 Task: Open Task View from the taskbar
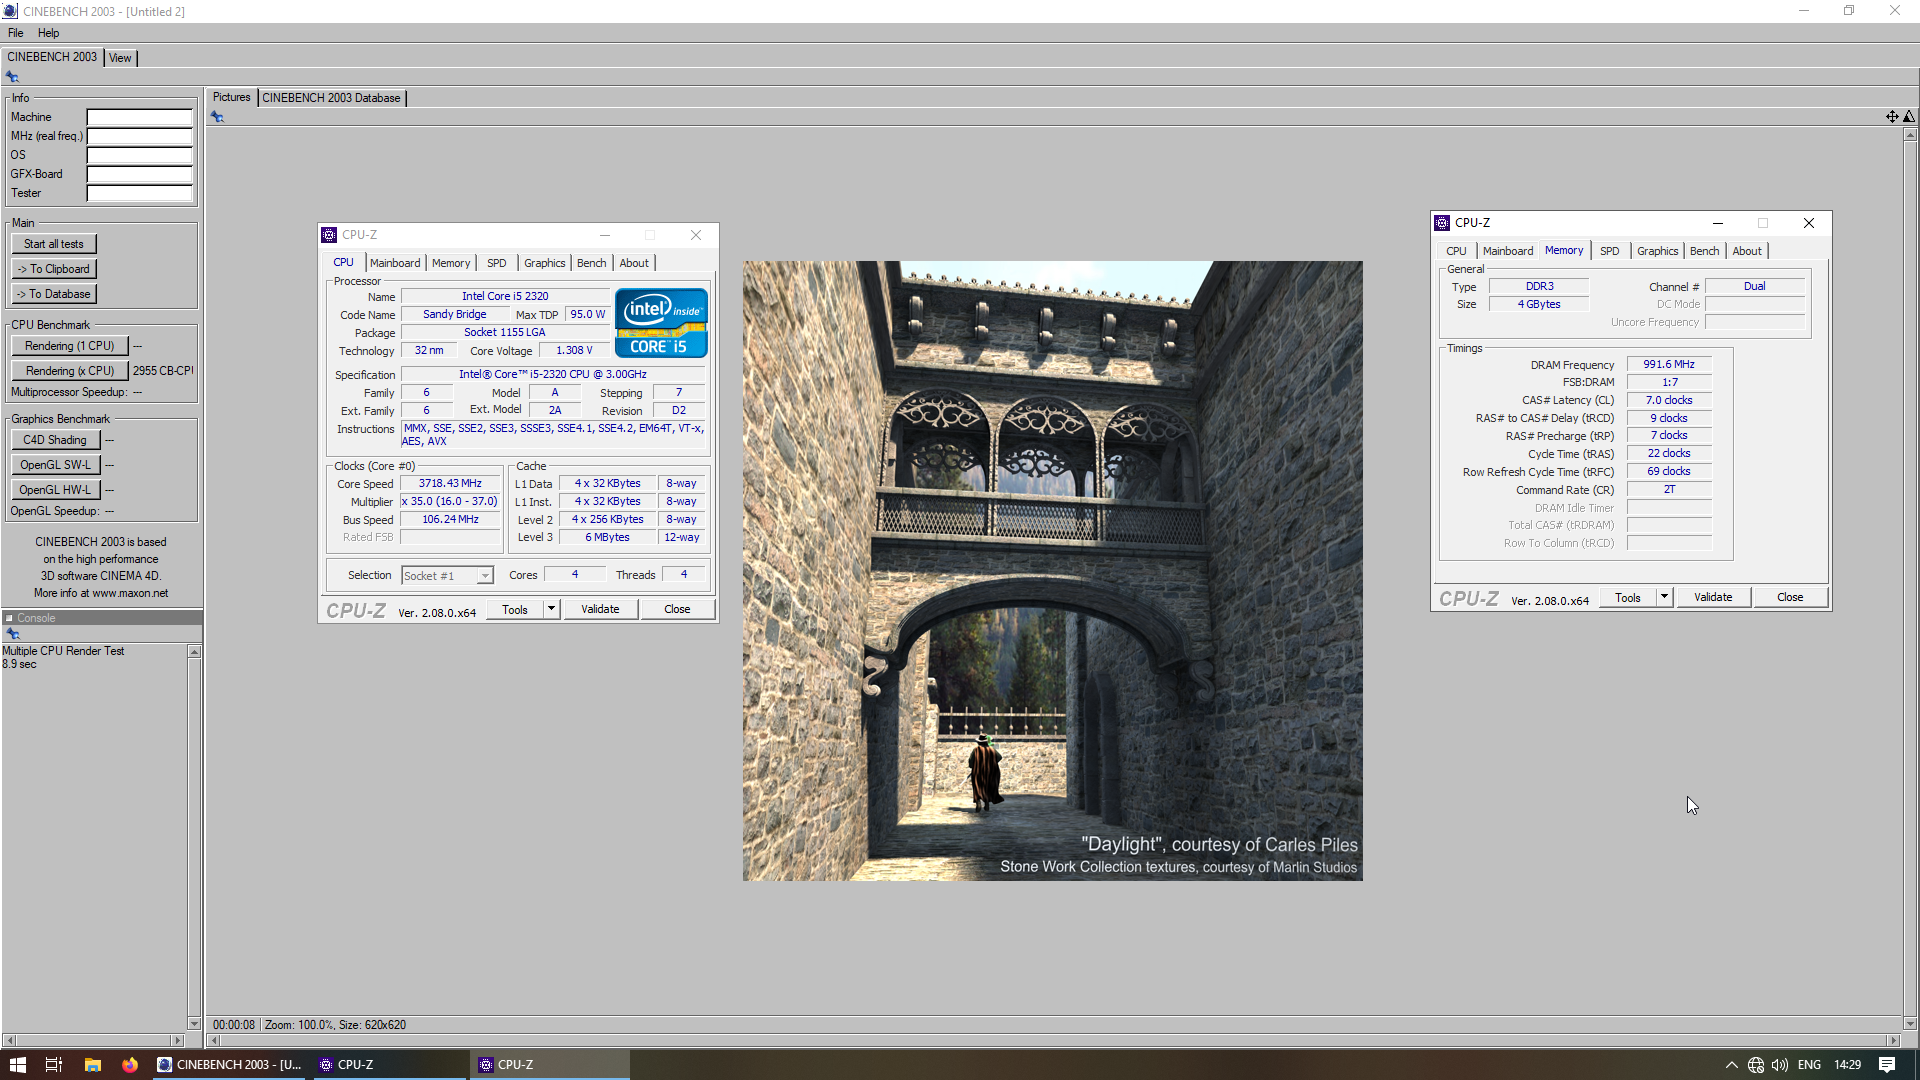(x=54, y=1065)
